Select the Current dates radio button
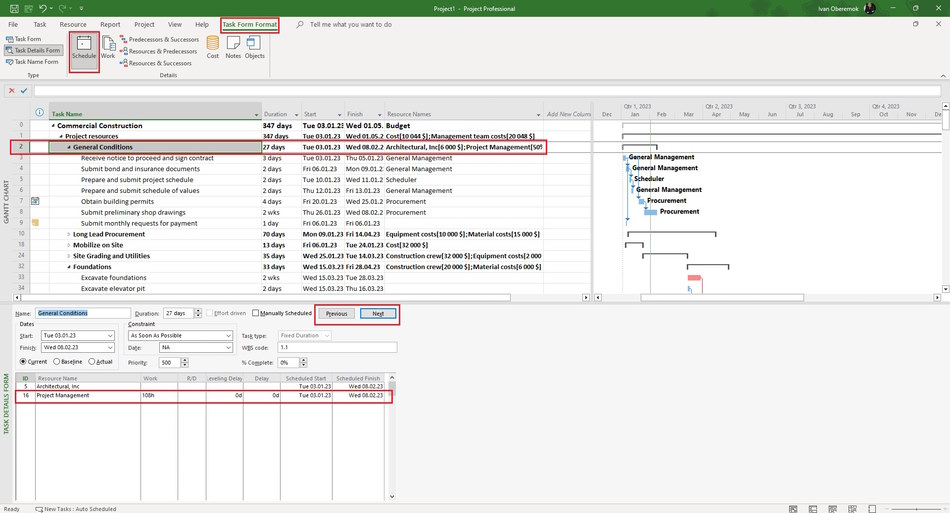Image resolution: width=950 pixels, height=513 pixels. [23, 362]
